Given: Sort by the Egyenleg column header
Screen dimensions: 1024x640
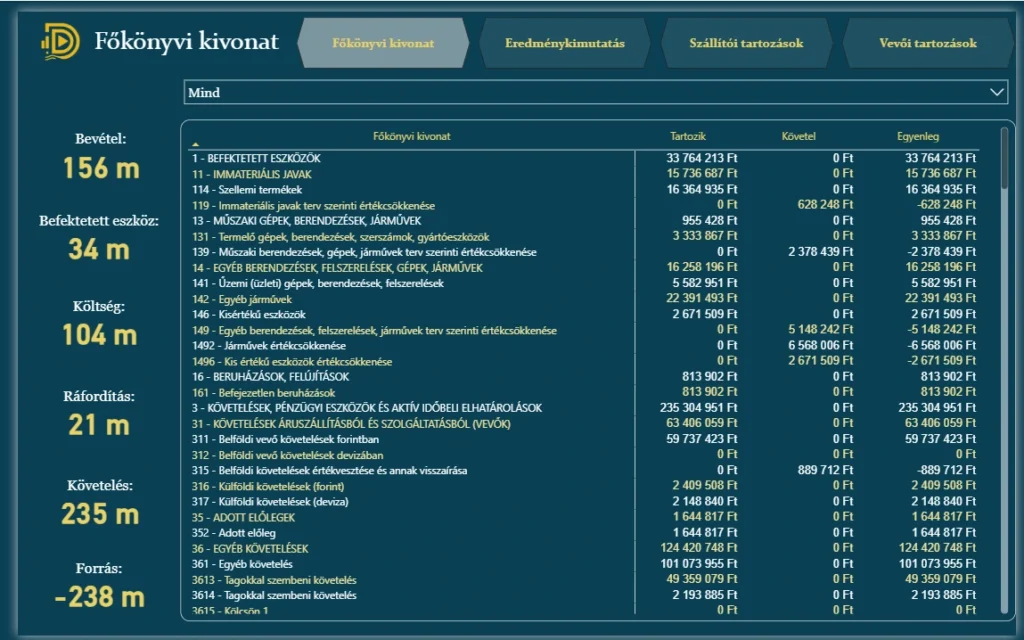Looking at the screenshot, I should click(x=917, y=136).
